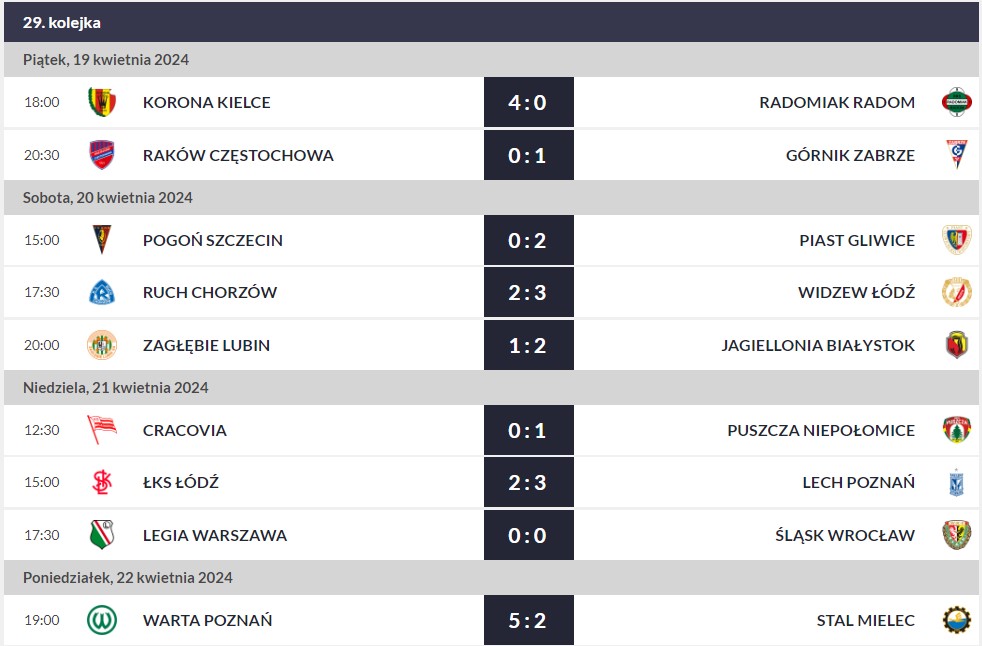Click the ŁKS Łódź club logo
Viewport: 982px width, 646px height.
(101, 483)
